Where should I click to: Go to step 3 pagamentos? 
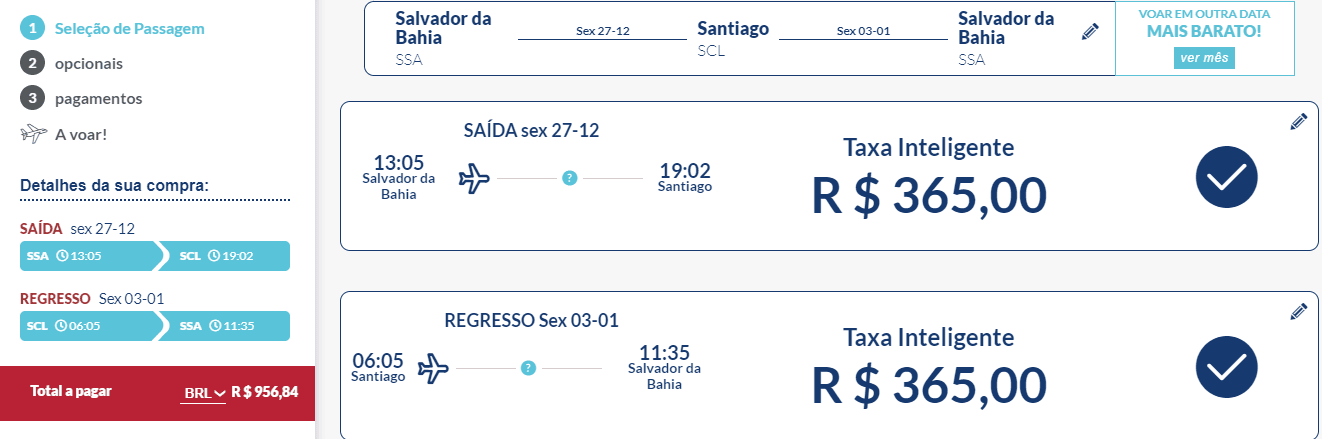[x=81, y=98]
